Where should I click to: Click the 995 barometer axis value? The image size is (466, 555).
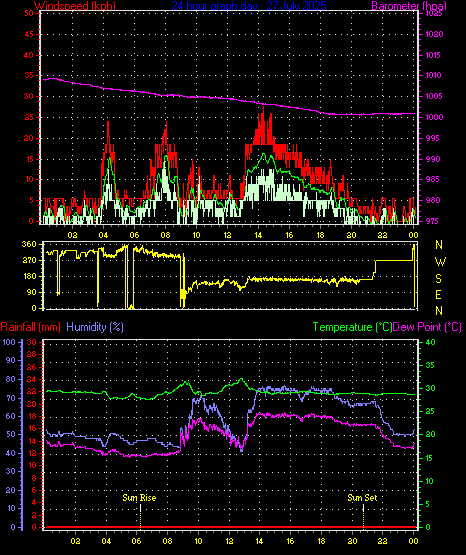click(x=432, y=138)
